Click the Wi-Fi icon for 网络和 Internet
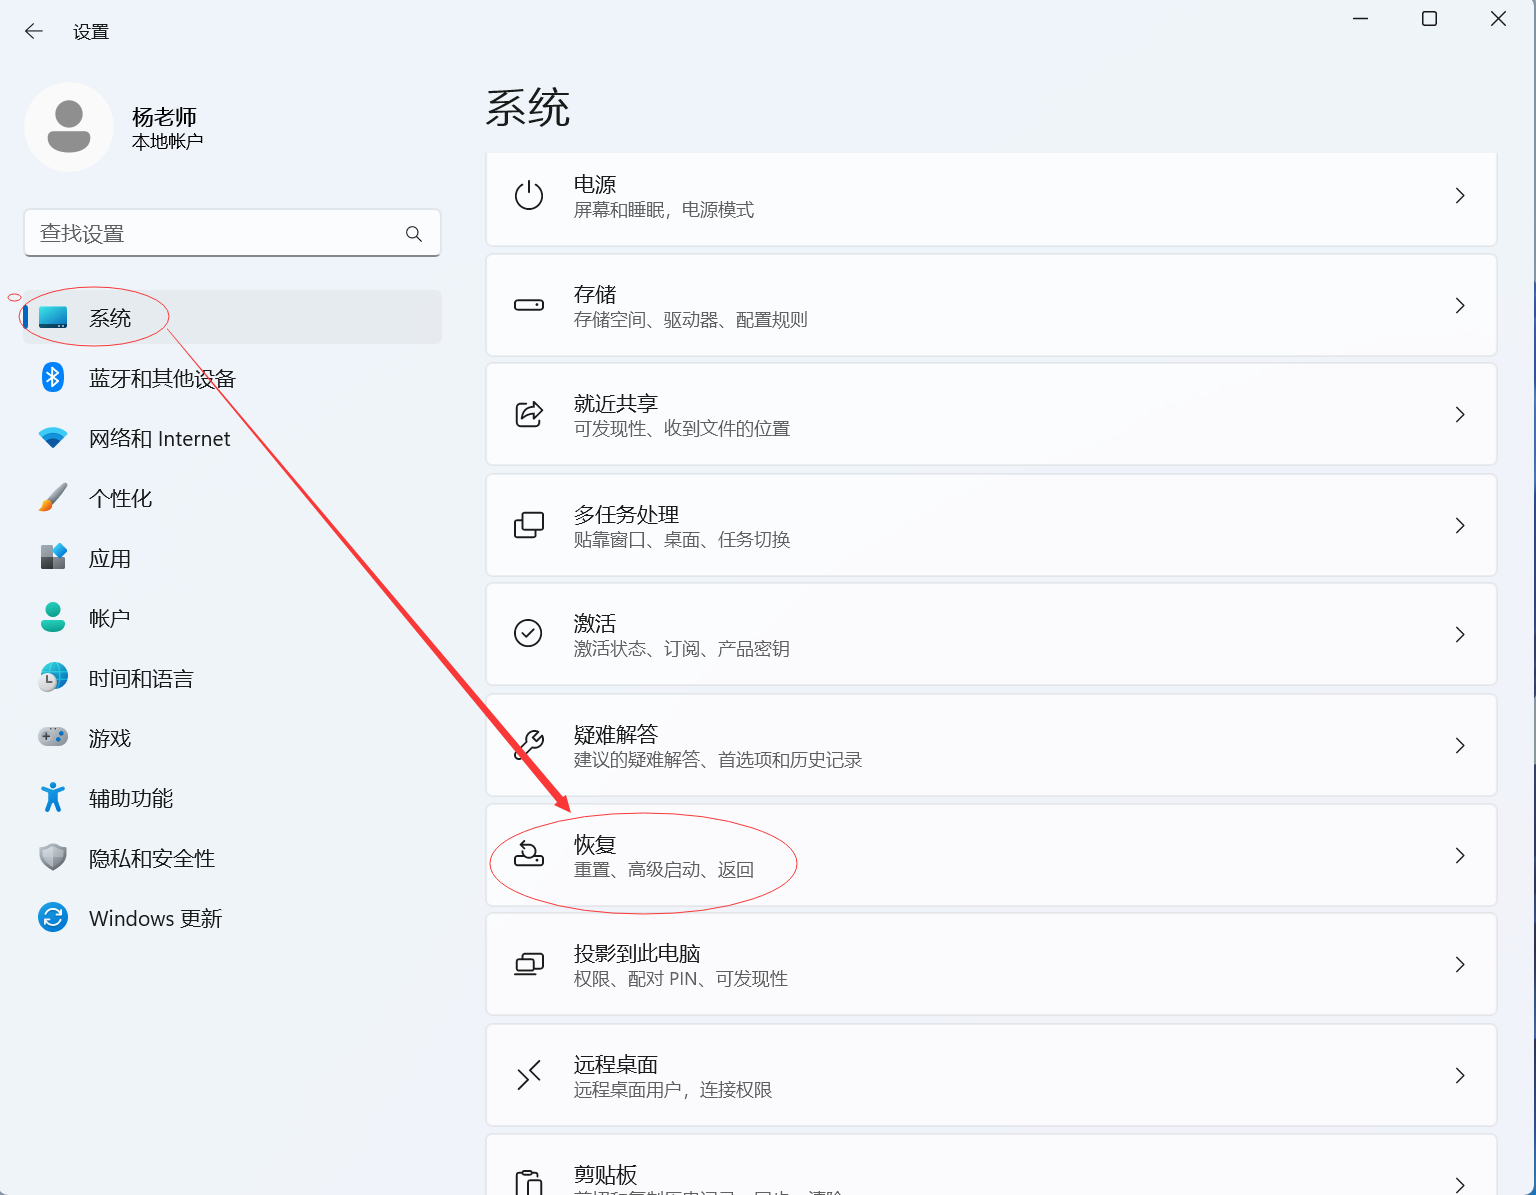 click(x=53, y=438)
